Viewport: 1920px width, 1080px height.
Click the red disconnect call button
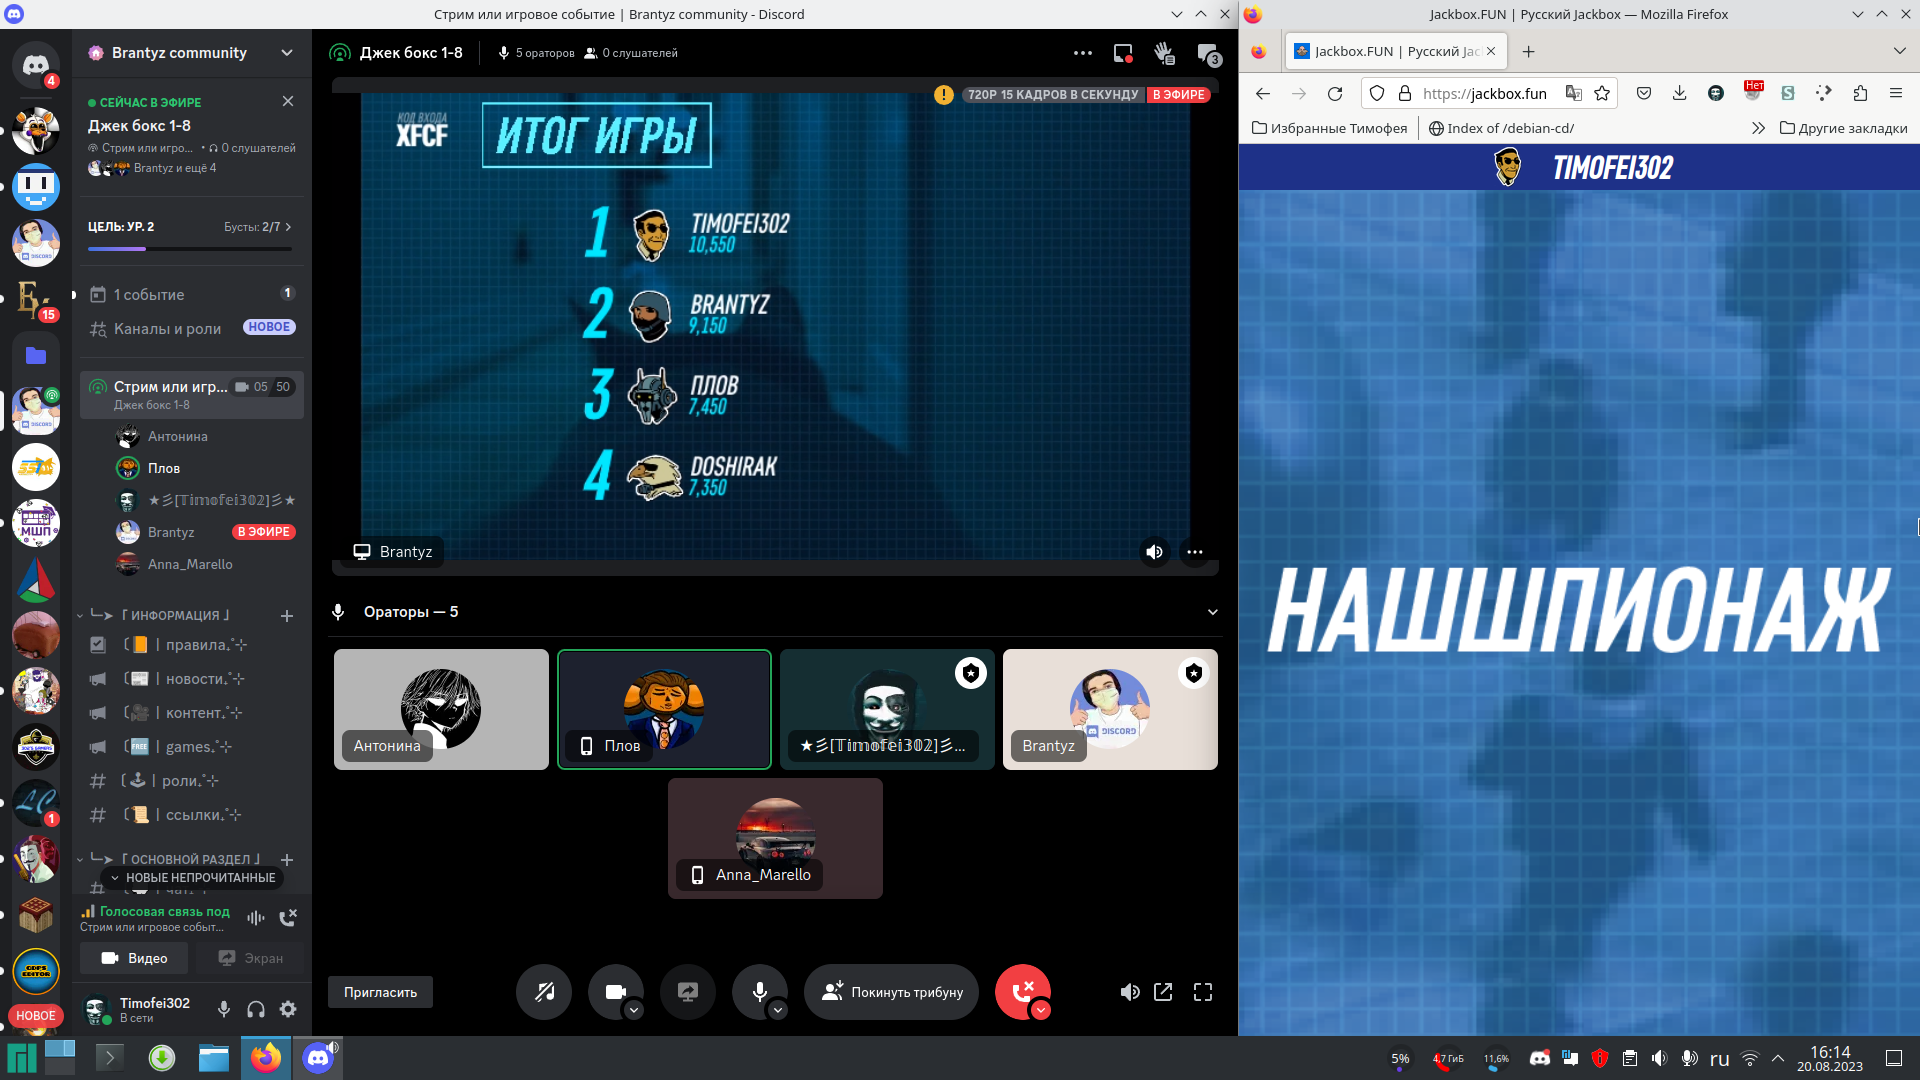coord(1022,992)
